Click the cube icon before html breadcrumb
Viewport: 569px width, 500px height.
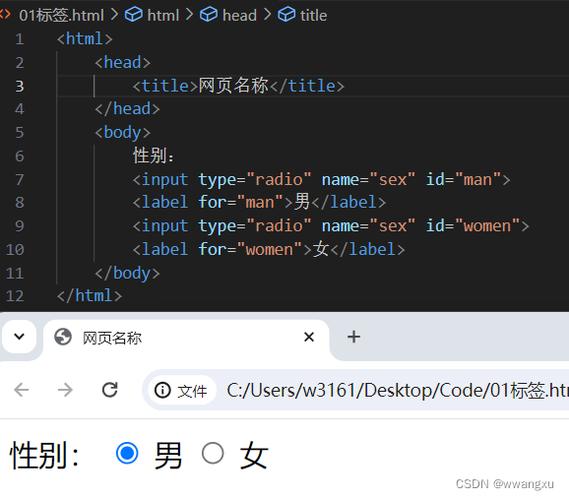[134, 15]
